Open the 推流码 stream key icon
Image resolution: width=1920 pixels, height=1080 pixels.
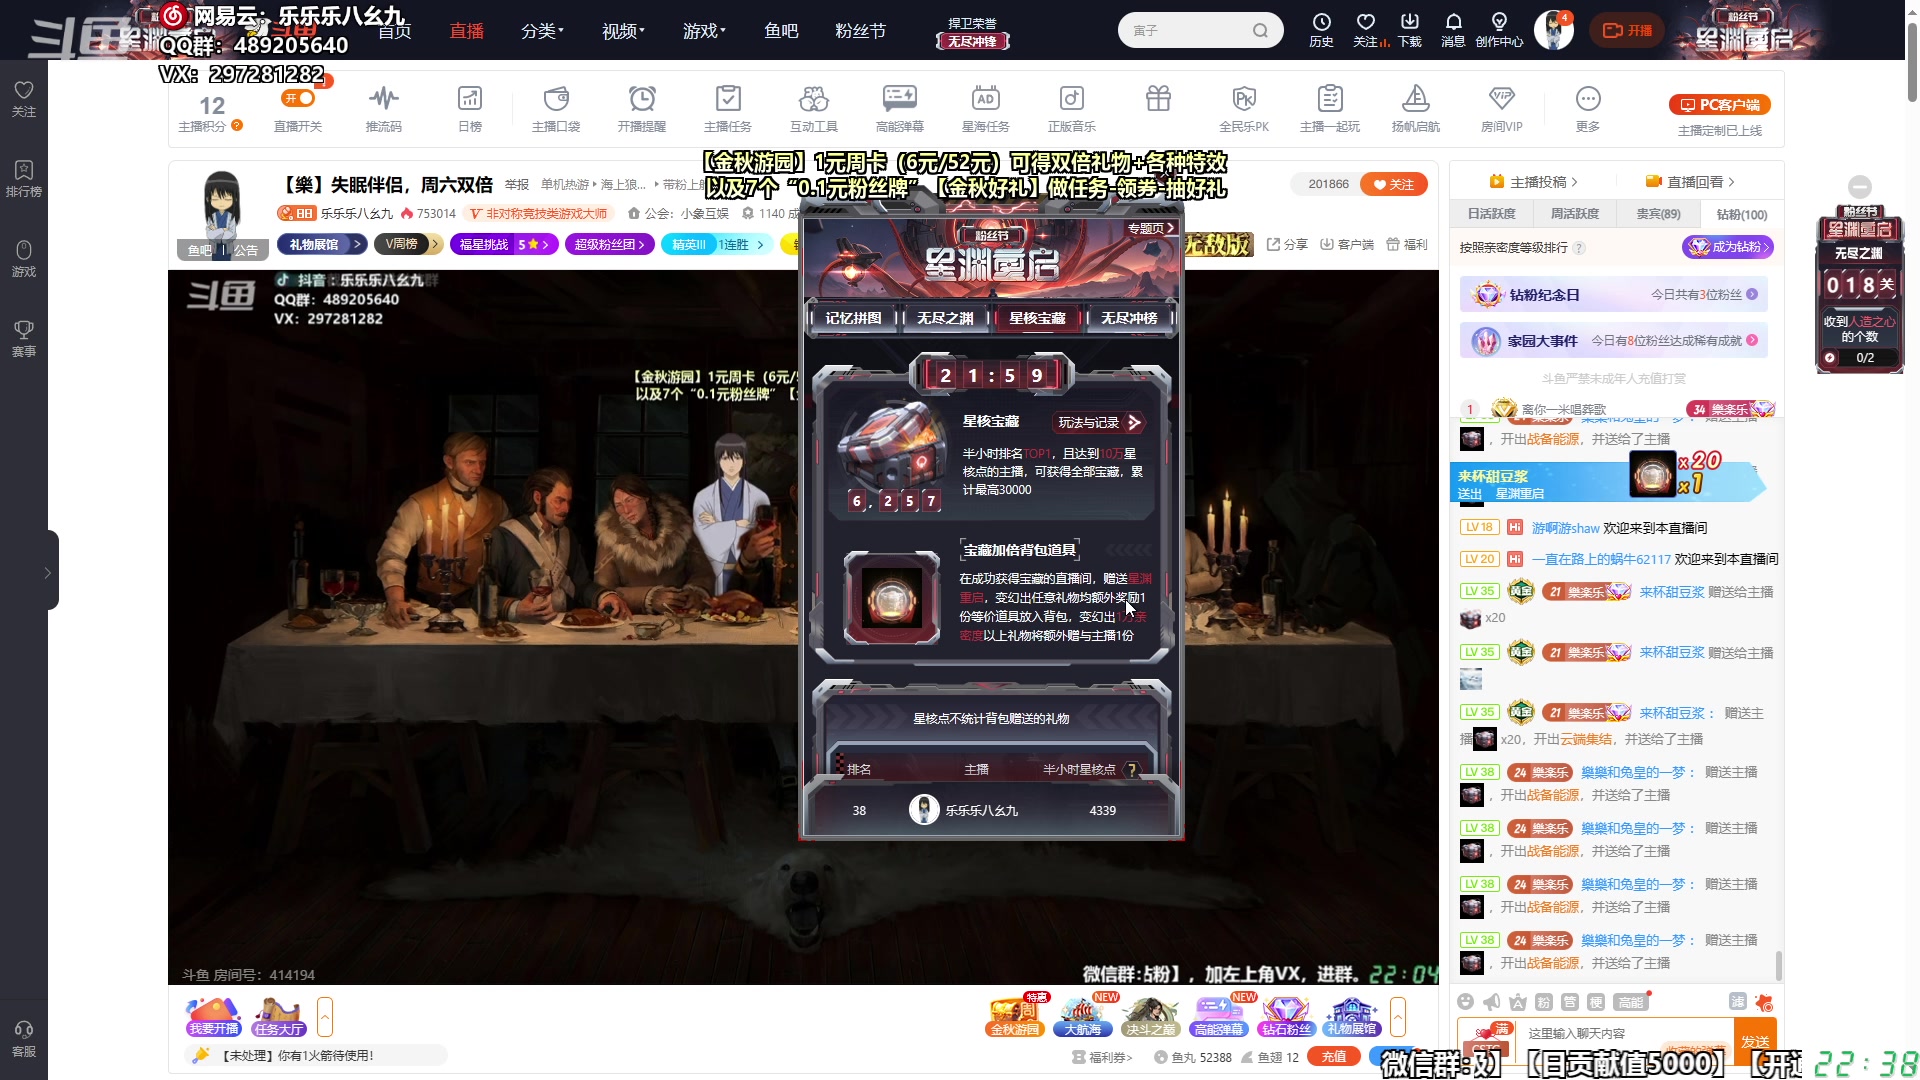383,108
